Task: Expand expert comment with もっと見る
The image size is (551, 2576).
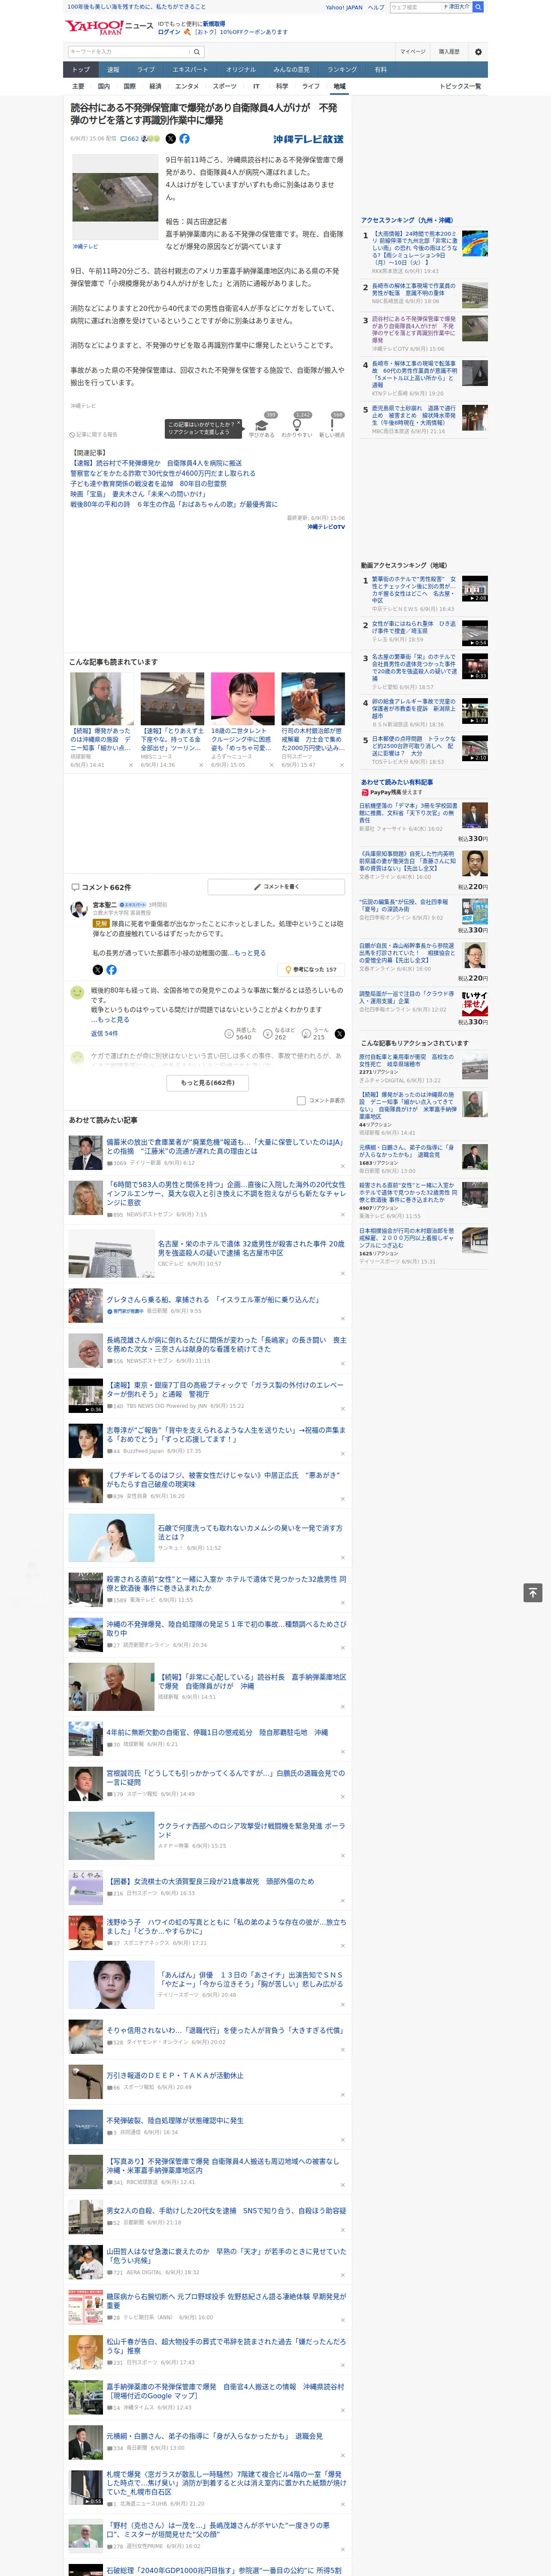Action: click(250, 953)
